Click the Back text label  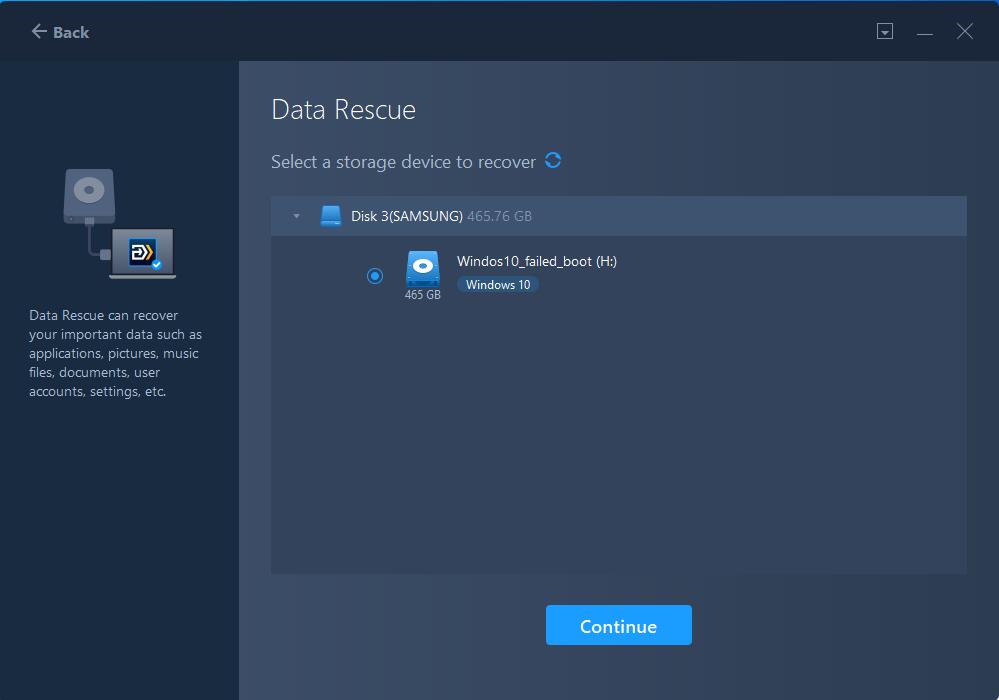point(71,32)
